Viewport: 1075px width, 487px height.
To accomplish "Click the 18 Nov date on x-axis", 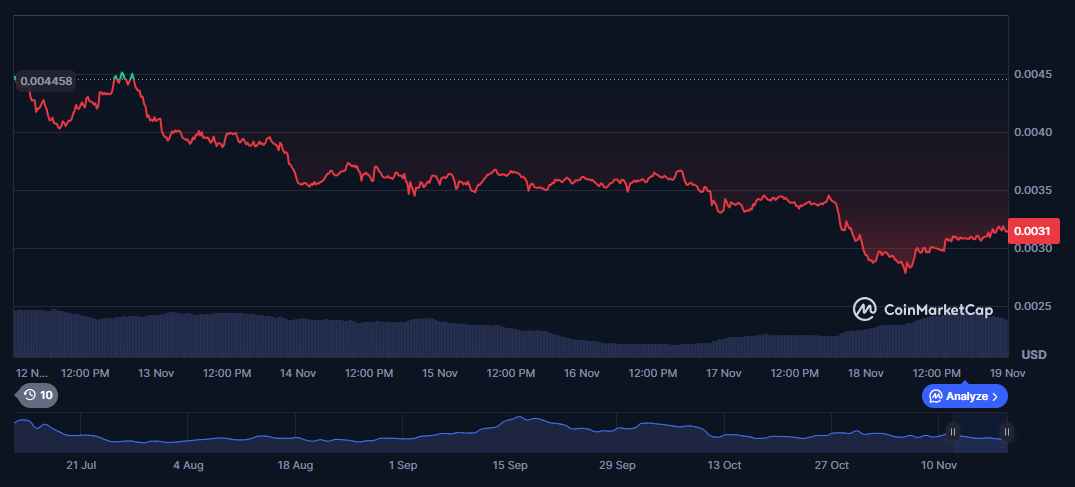I will (865, 373).
